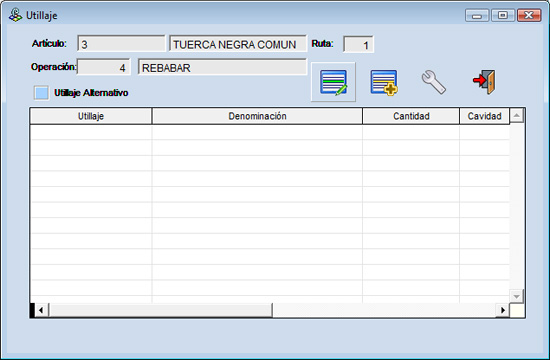The width and height of the screenshot is (550, 360).
Task: Click the Articulo code field containing 3
Action: (x=121, y=44)
